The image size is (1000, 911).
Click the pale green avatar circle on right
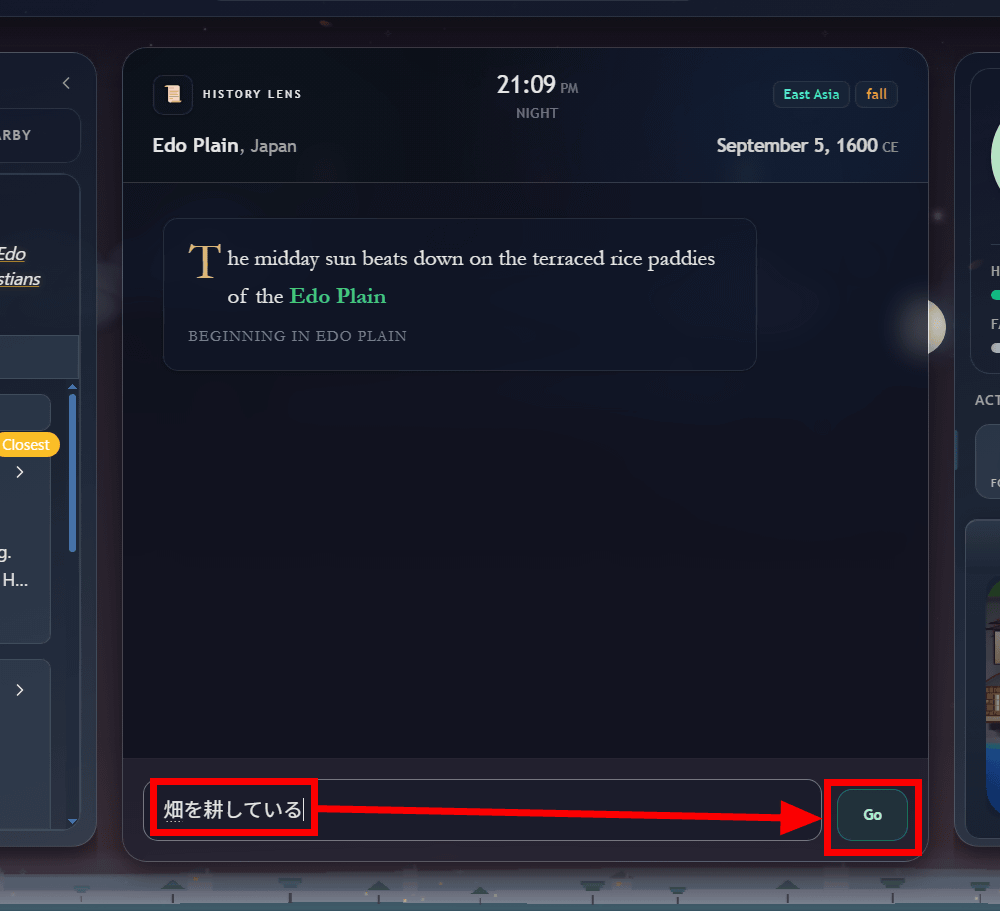995,157
